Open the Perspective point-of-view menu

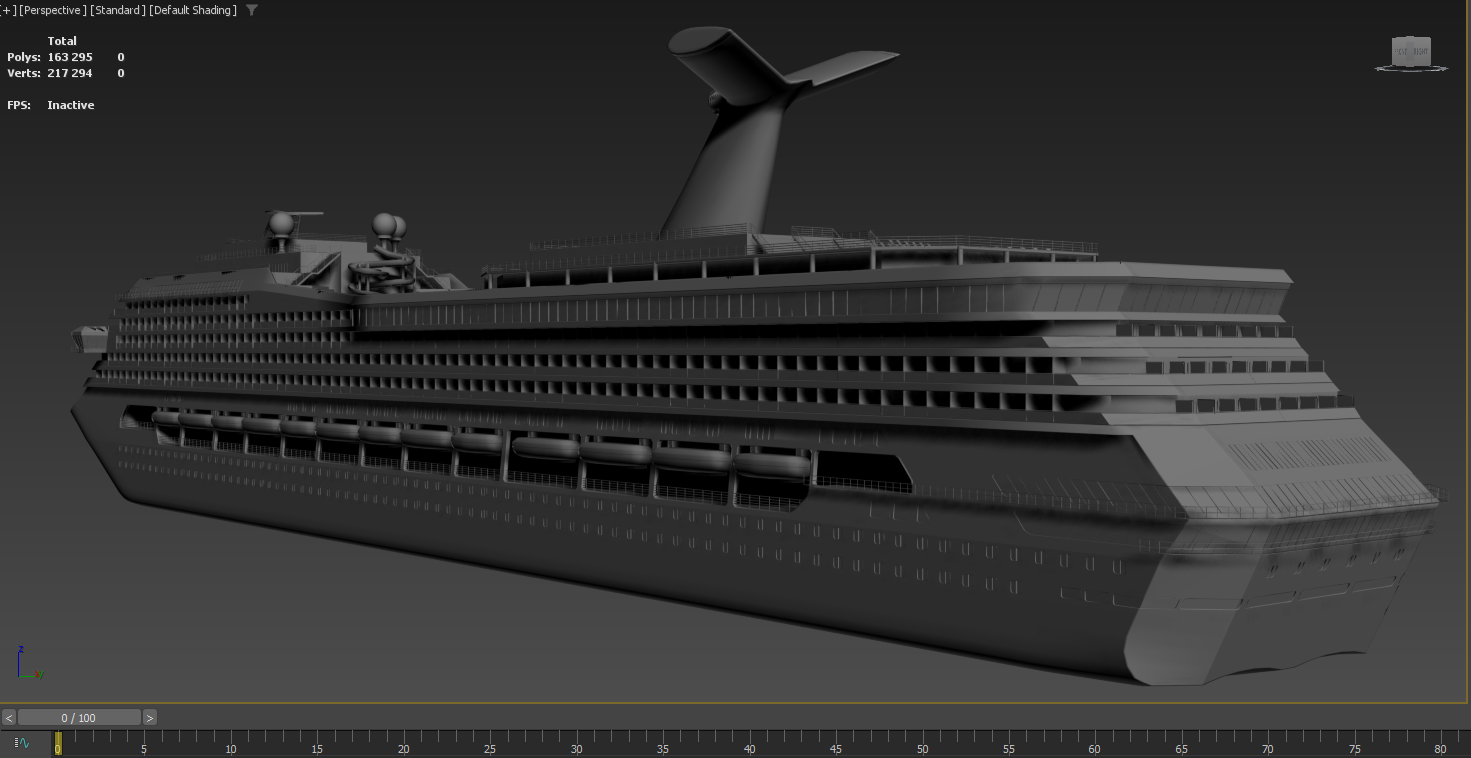click(x=53, y=10)
